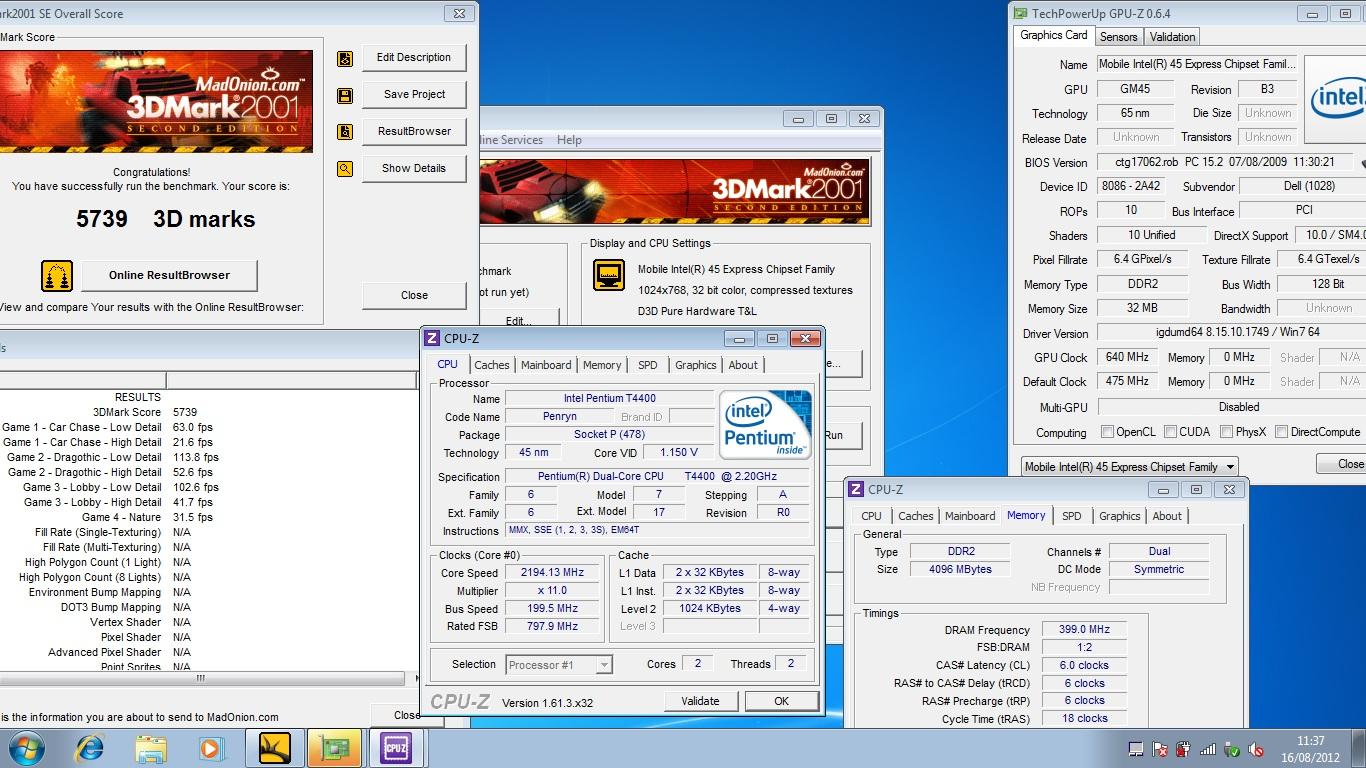Open the Help menu in 3DMark2001 window

click(569, 140)
